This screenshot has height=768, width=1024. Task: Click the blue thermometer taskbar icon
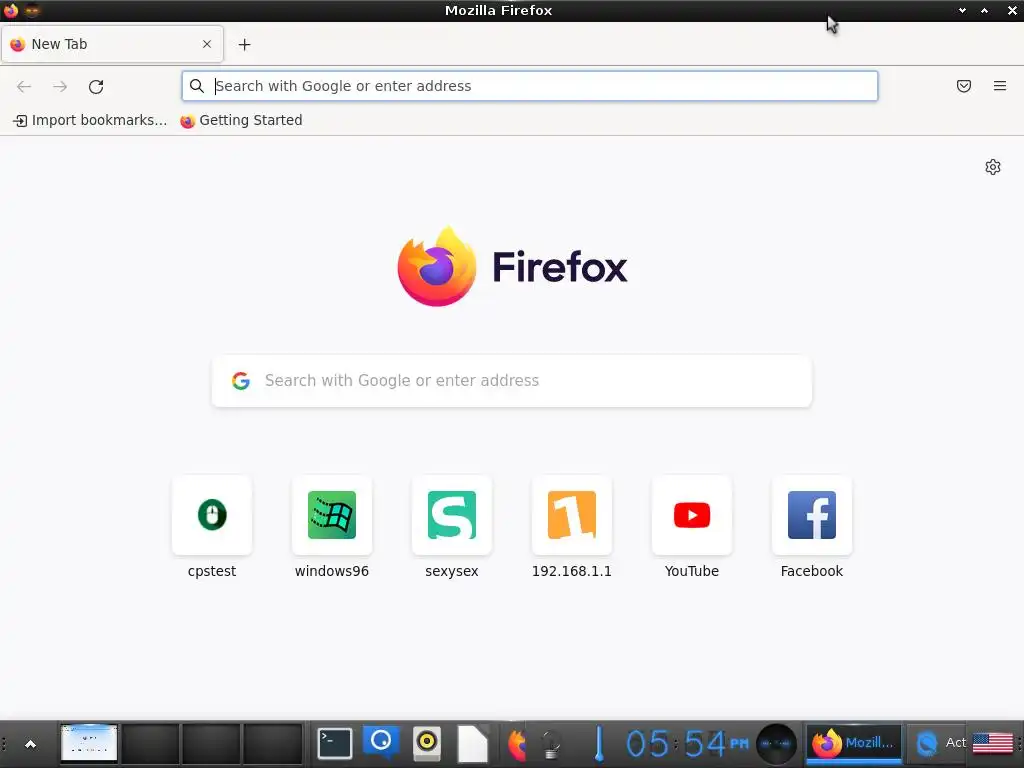[x=599, y=744]
